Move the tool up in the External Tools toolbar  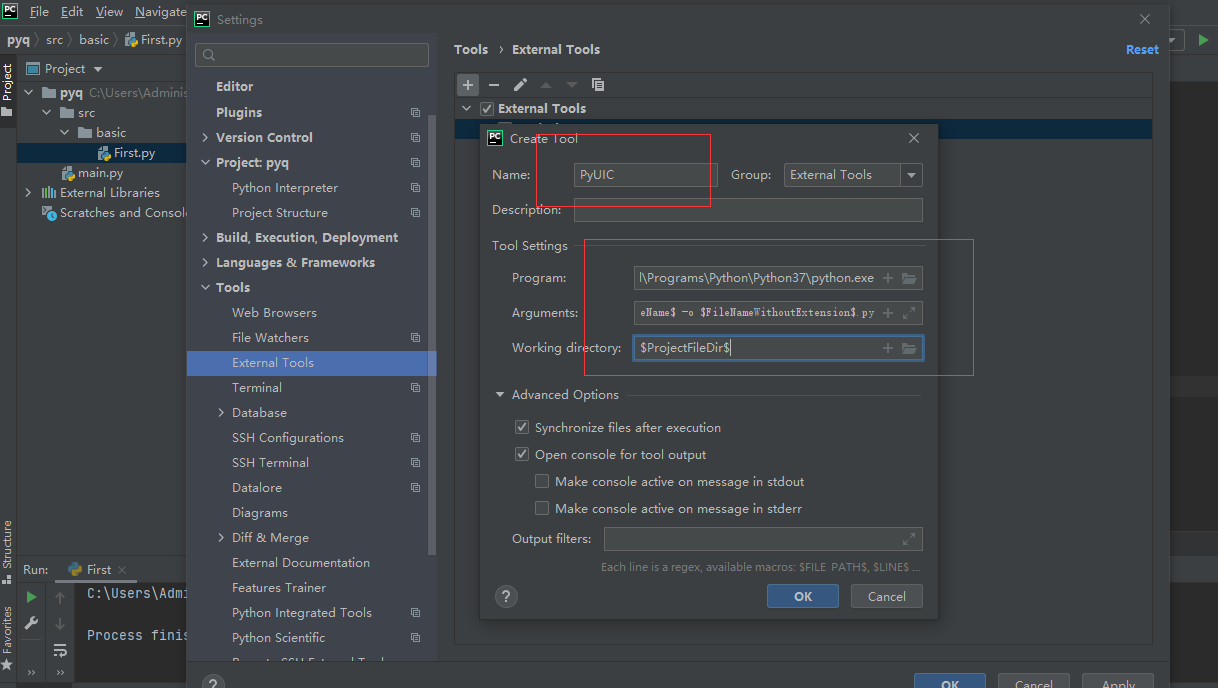pyautogui.click(x=546, y=85)
